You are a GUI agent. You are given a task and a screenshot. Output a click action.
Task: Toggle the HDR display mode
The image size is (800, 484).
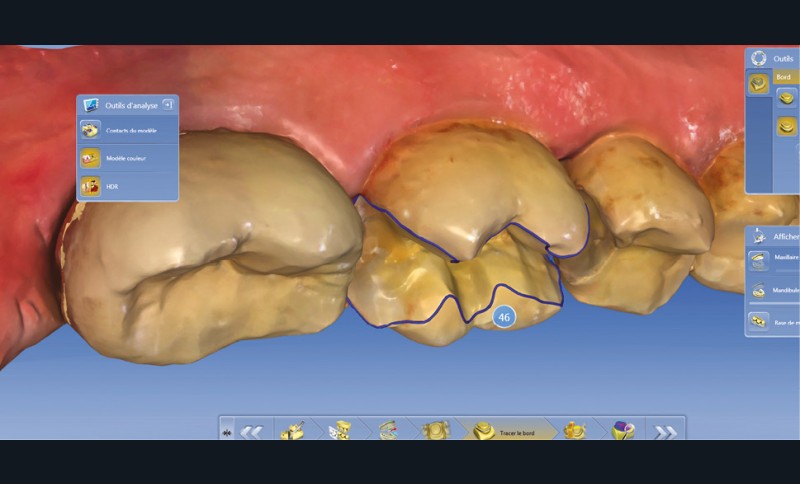click(x=91, y=186)
